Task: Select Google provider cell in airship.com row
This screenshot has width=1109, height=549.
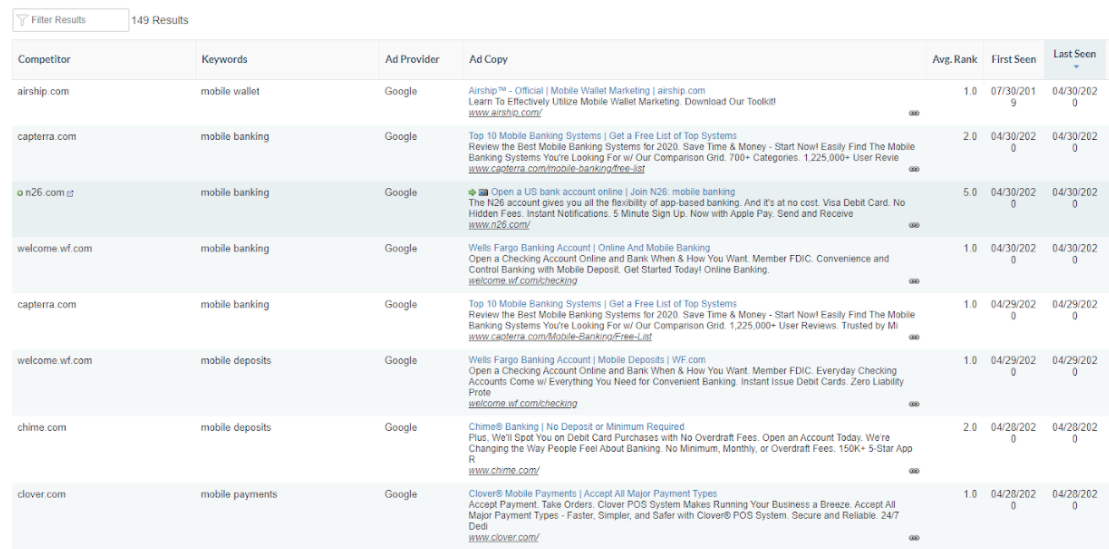Action: click(x=400, y=91)
